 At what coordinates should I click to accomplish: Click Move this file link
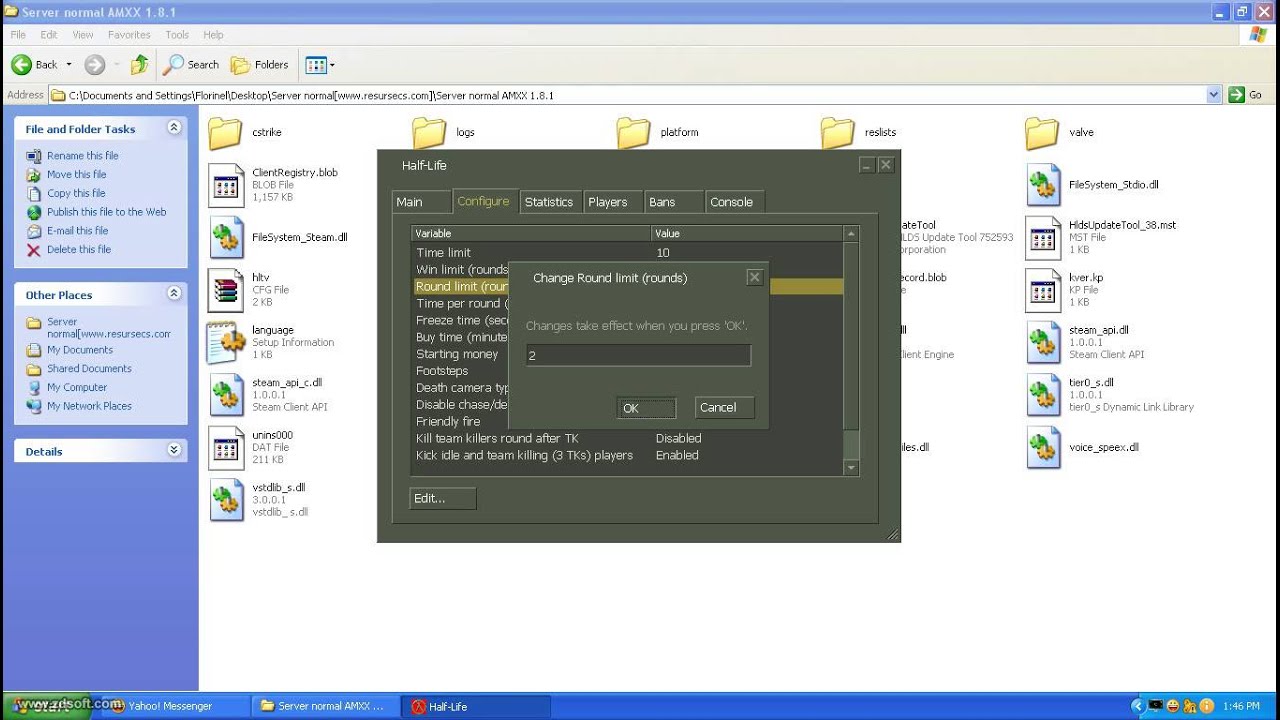point(76,175)
